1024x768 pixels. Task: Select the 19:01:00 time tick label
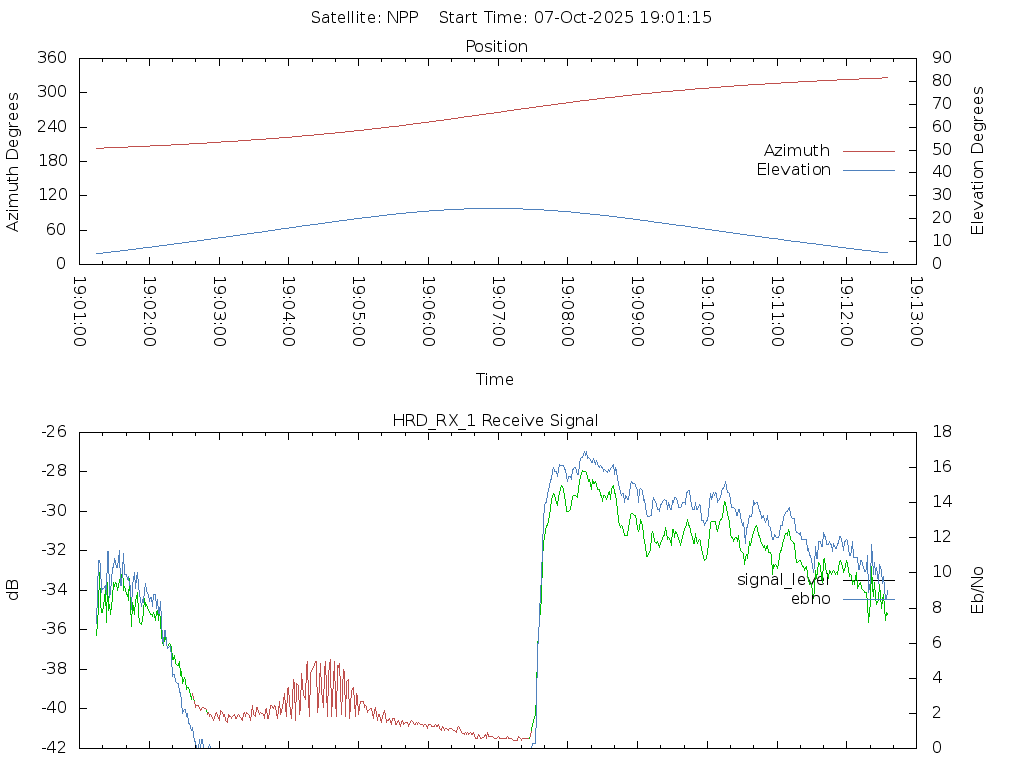pyautogui.click(x=79, y=312)
